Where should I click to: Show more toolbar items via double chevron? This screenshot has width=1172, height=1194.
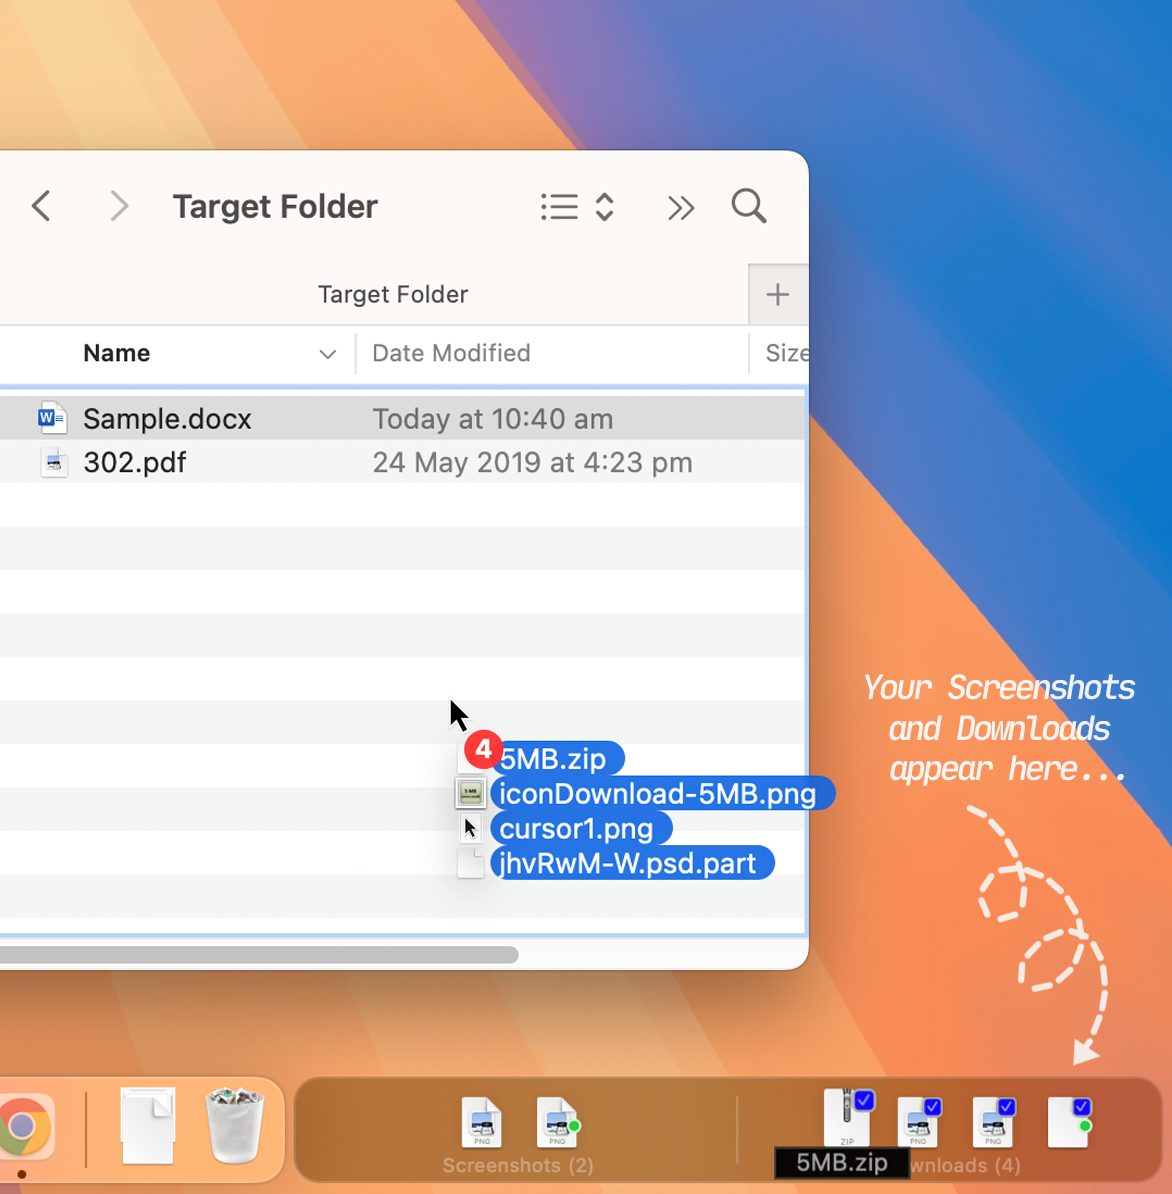[681, 207]
